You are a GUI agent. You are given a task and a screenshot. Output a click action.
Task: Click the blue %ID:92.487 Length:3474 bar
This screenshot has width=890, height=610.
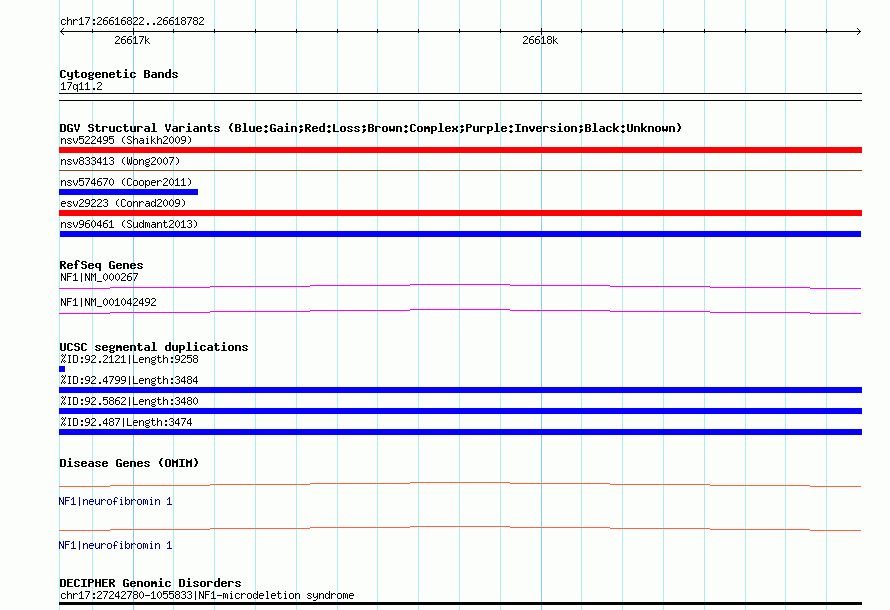point(460,432)
